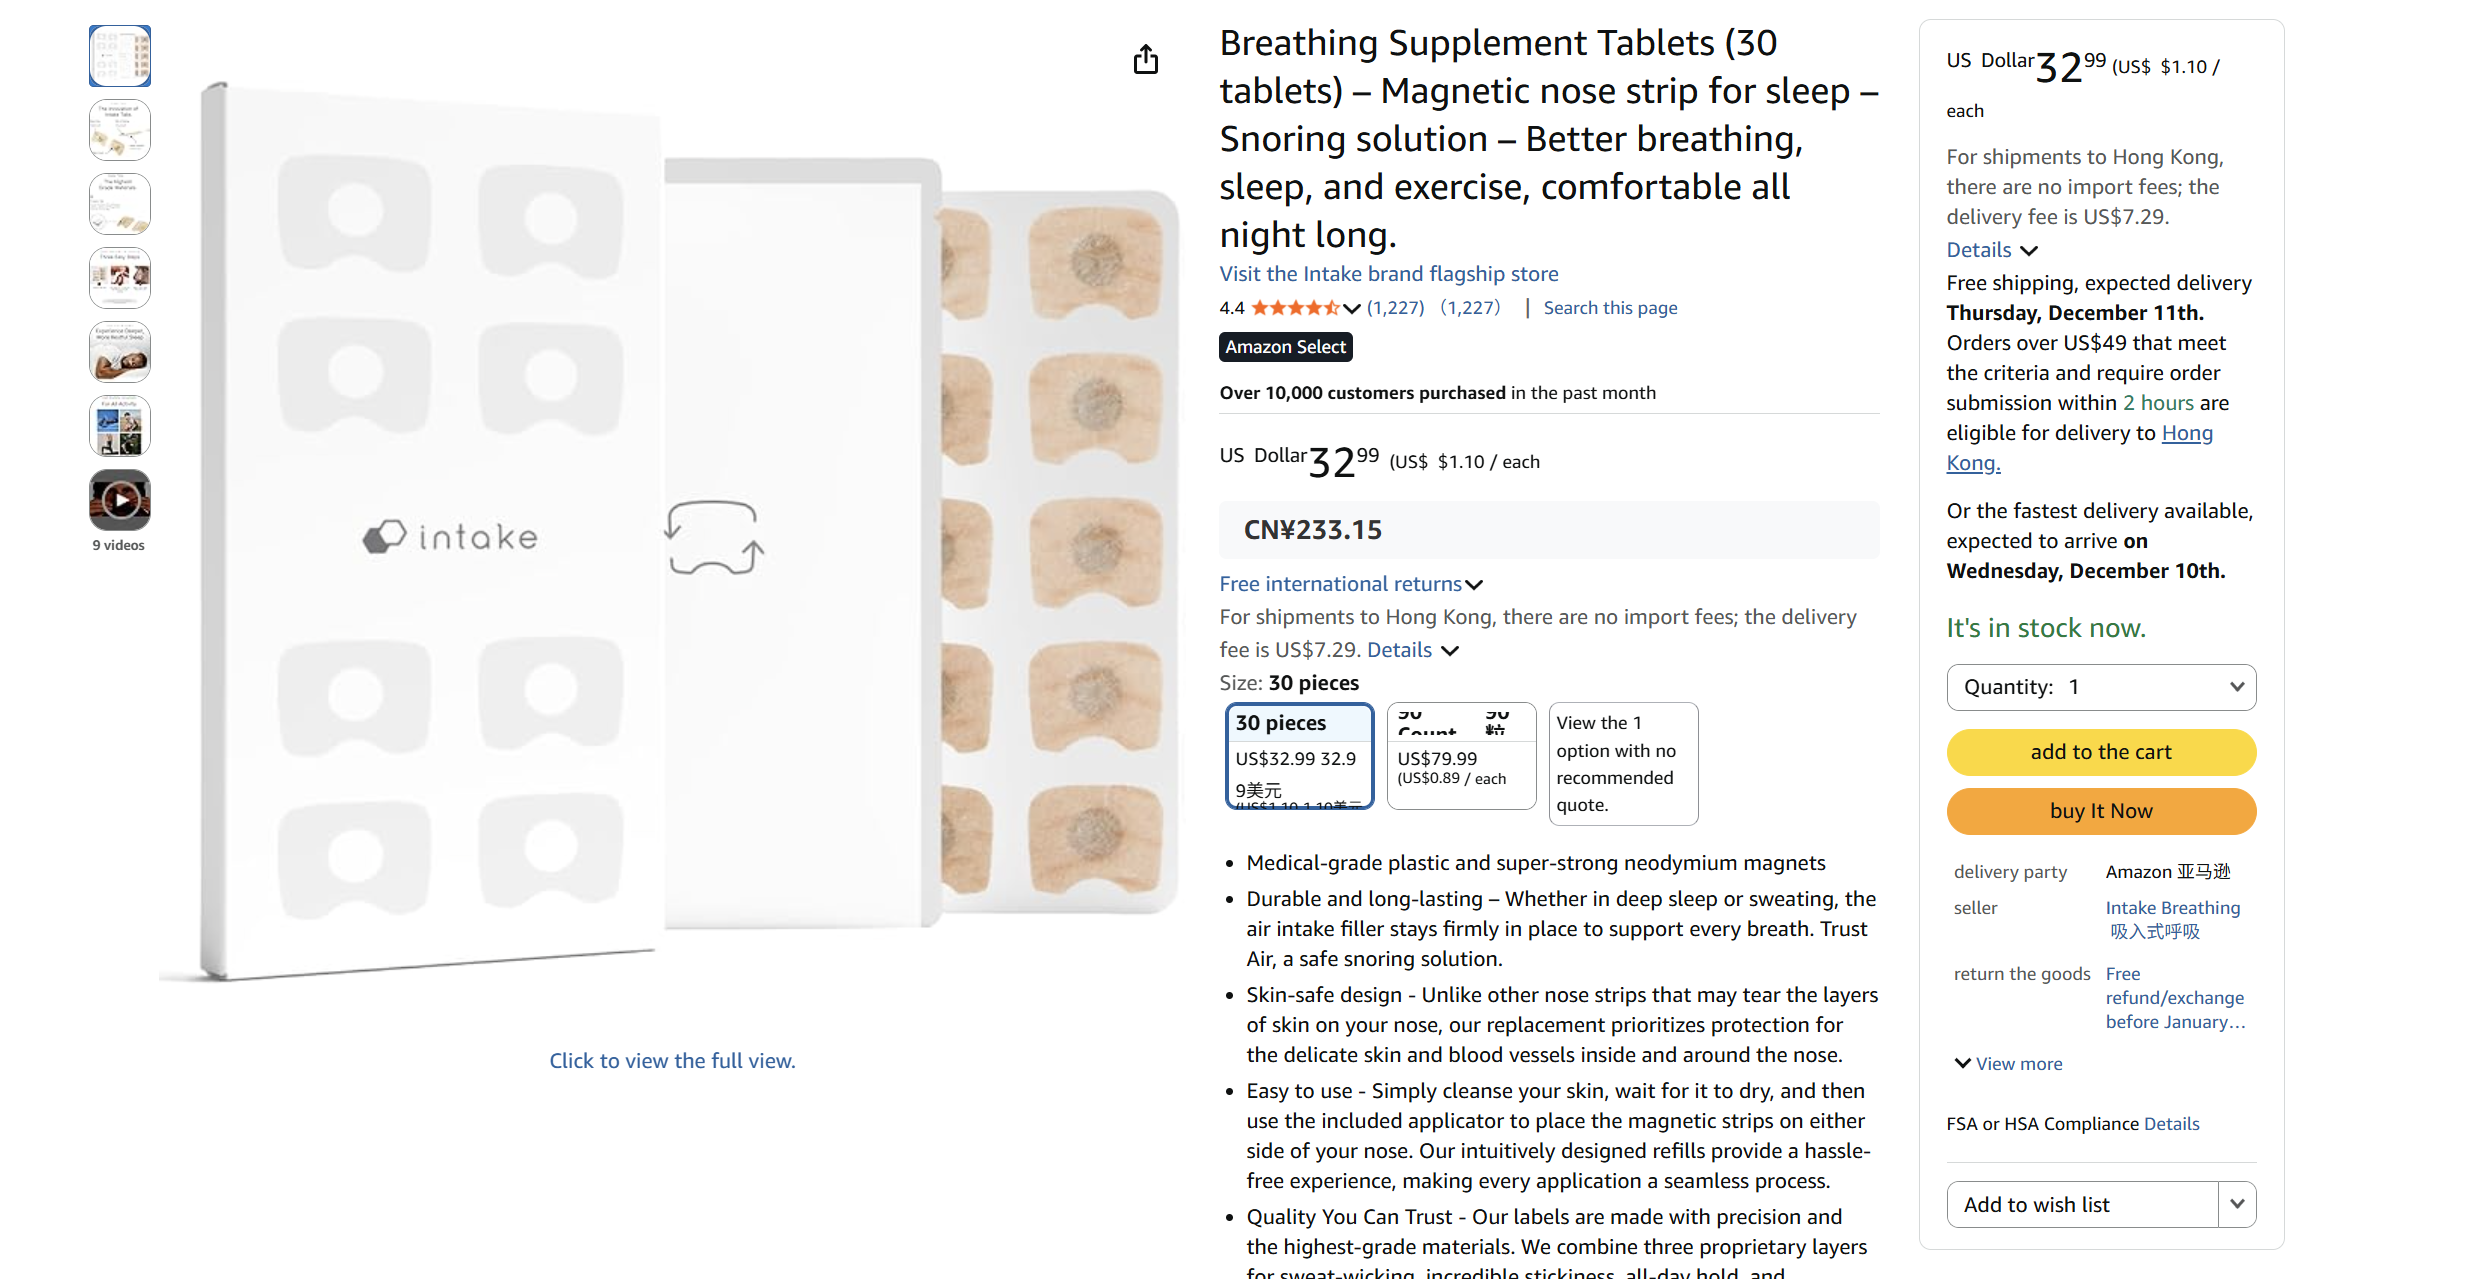Screen dimensions: 2487x1279
Task: Visit the Intake brand flagship store
Action: click(x=1388, y=273)
